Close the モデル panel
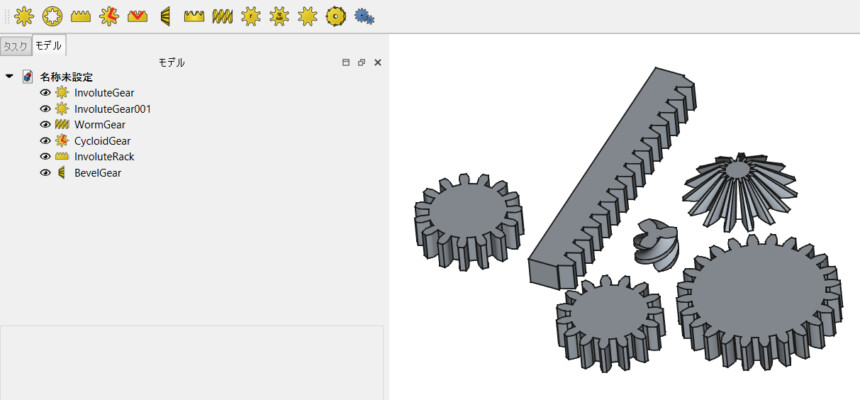This screenshot has height=400, width=860. pos(377,63)
